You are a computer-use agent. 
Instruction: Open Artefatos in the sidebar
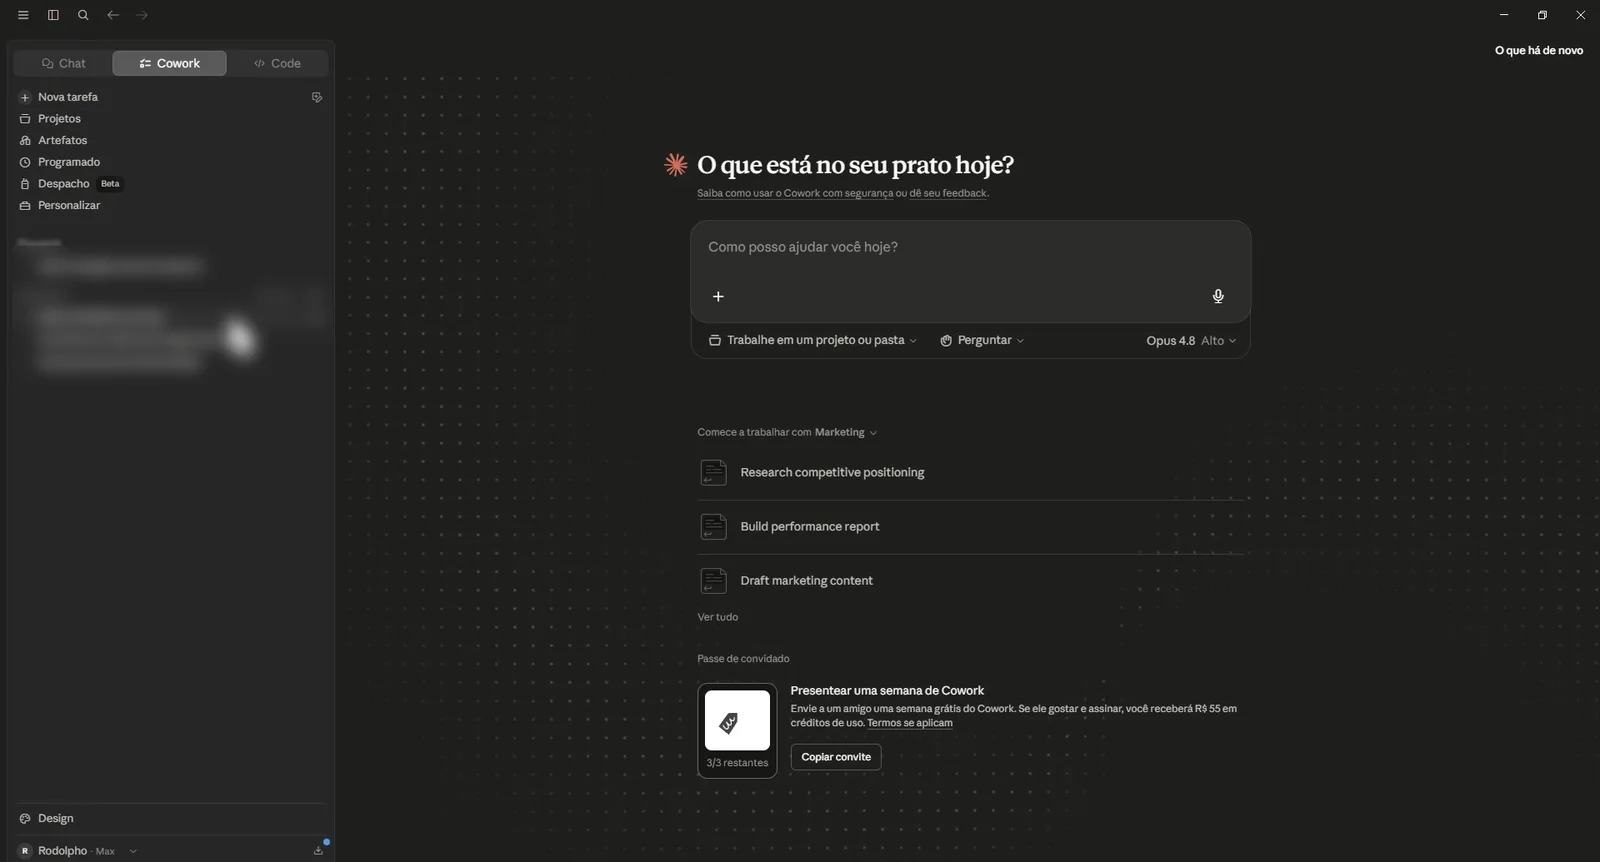click(x=62, y=140)
